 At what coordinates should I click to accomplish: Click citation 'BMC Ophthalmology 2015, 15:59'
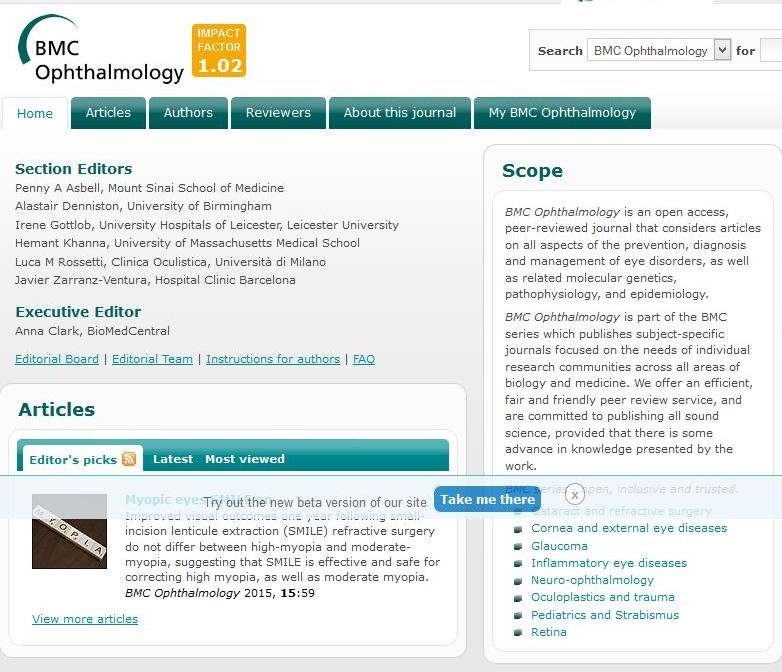(220, 593)
